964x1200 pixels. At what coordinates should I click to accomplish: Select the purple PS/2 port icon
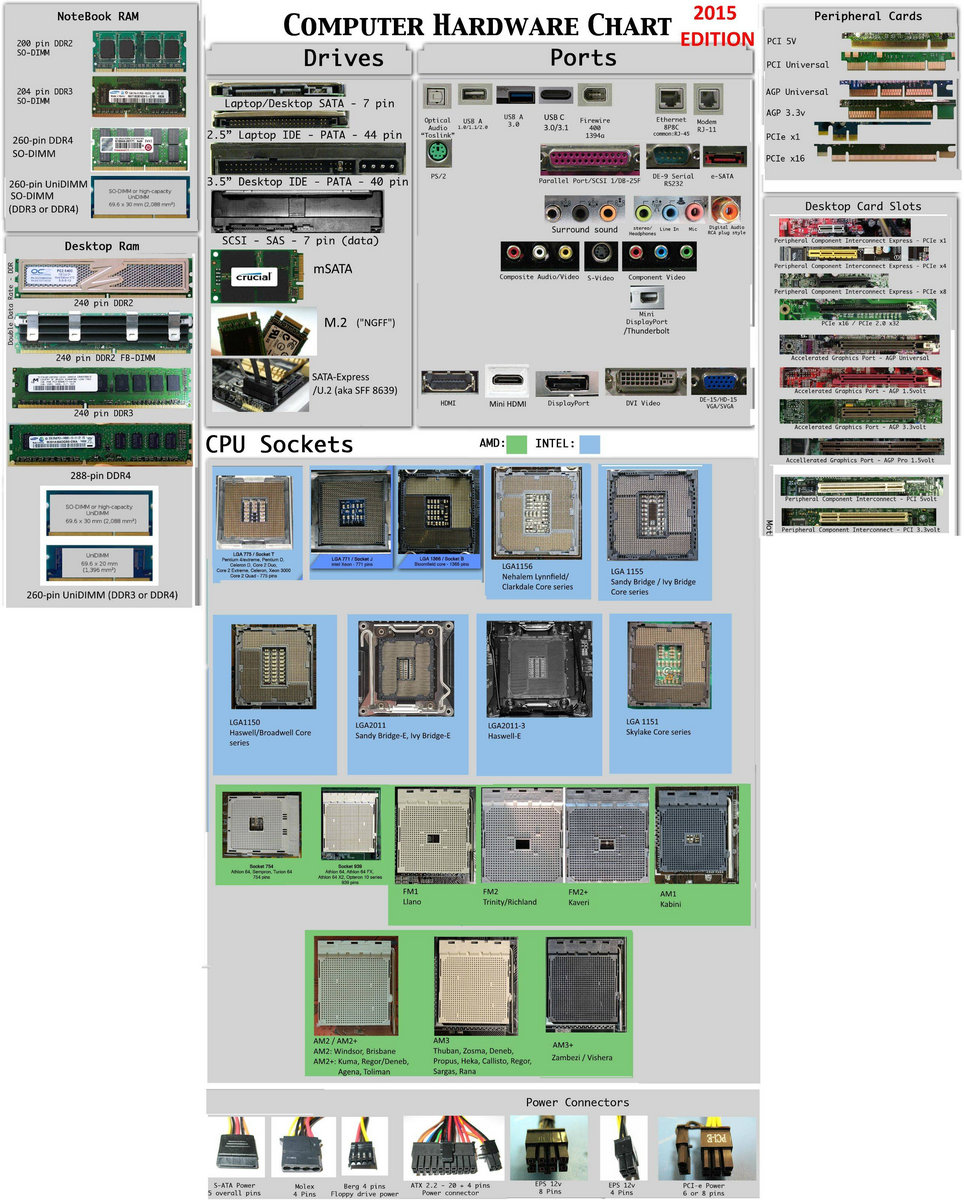[436, 155]
